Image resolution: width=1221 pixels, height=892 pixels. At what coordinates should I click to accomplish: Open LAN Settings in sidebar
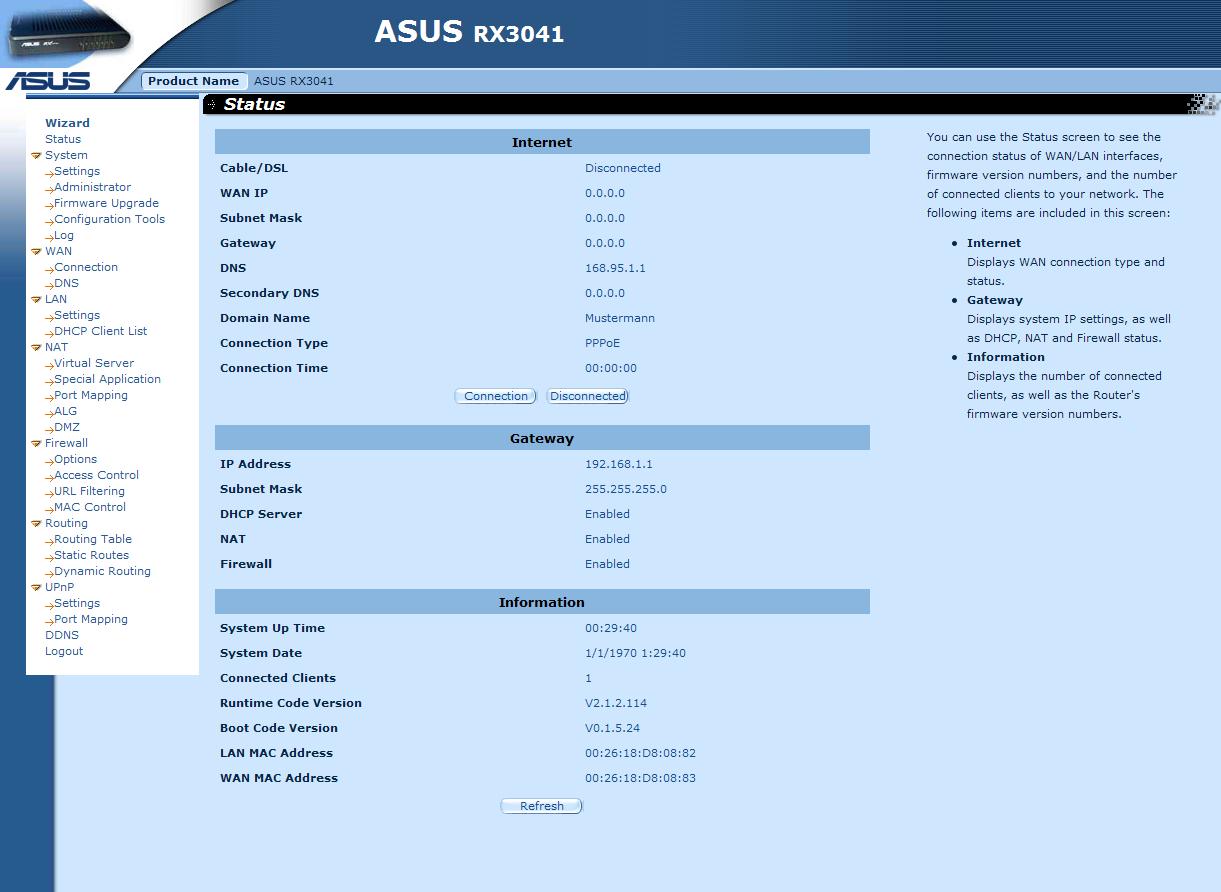[x=77, y=315]
